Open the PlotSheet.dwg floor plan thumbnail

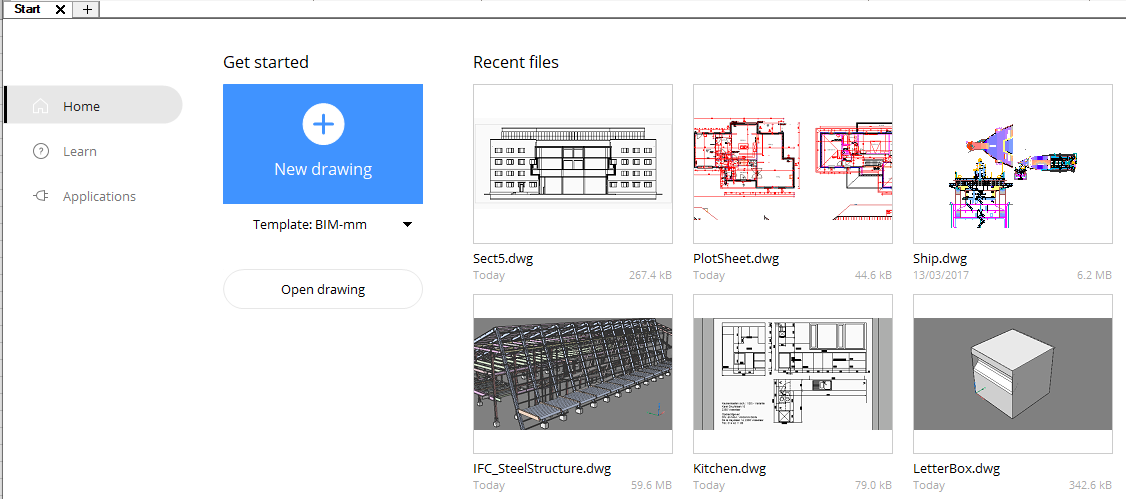coord(792,163)
